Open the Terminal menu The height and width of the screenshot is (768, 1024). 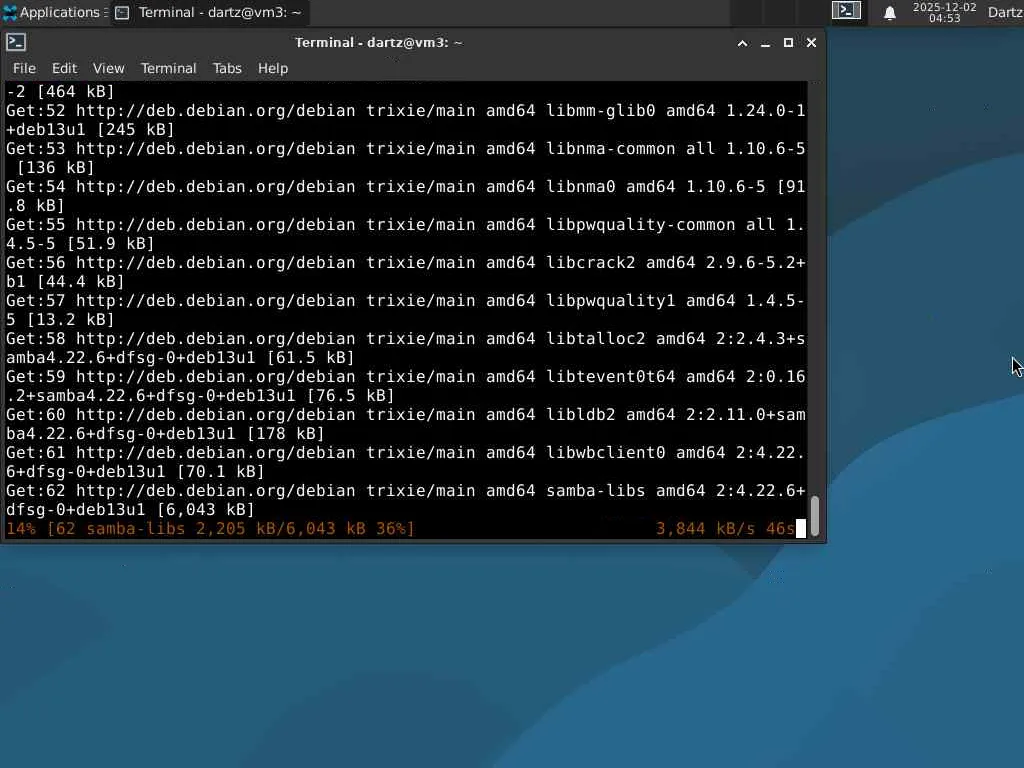tap(168, 69)
